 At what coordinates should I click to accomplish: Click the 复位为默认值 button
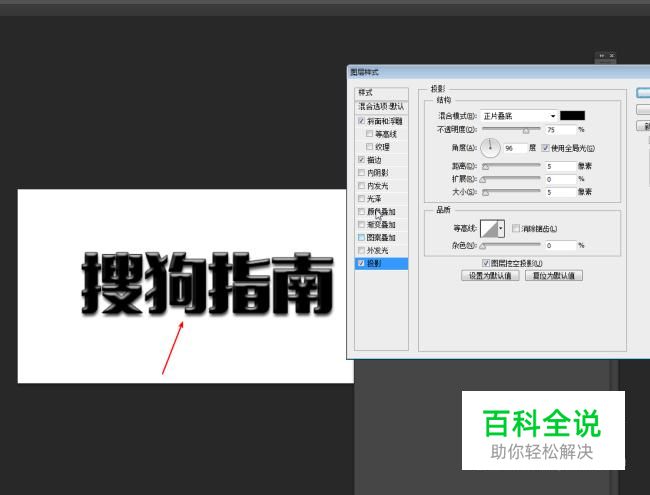[x=554, y=276]
